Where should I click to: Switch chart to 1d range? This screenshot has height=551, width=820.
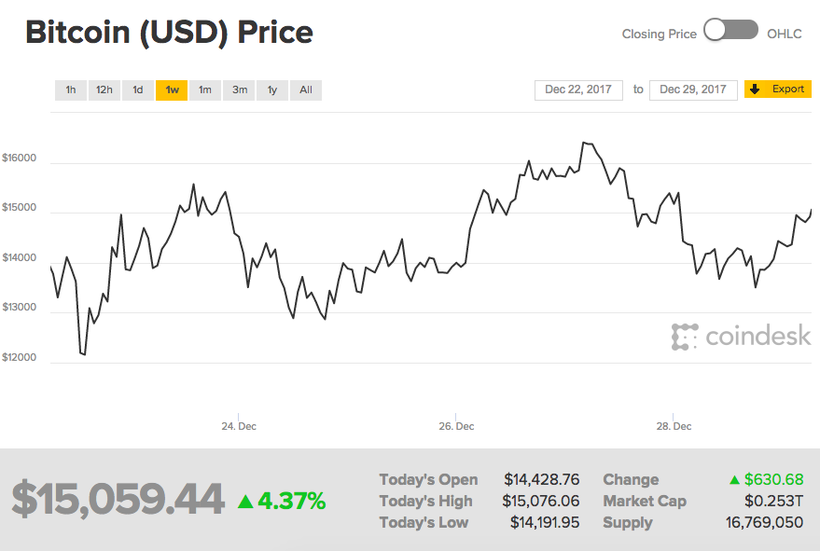tap(138, 90)
